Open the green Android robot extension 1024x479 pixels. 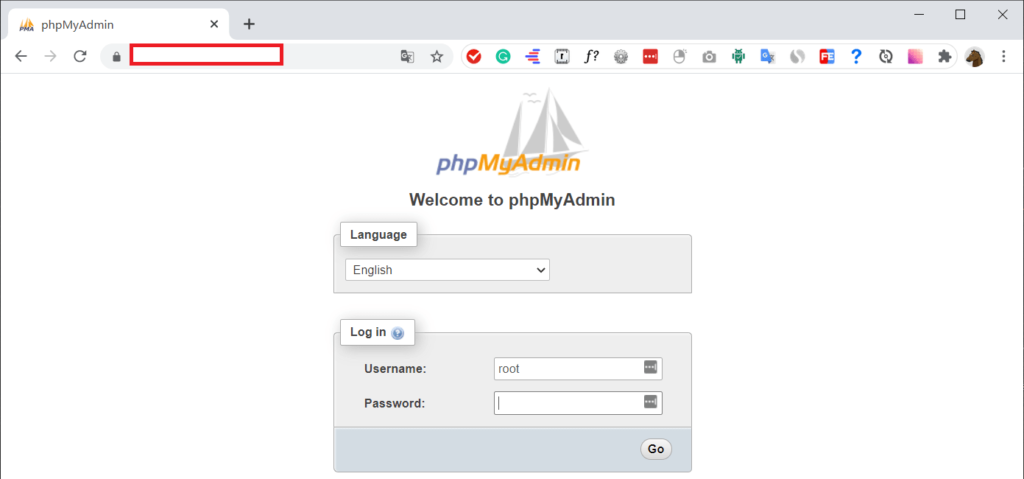click(739, 57)
